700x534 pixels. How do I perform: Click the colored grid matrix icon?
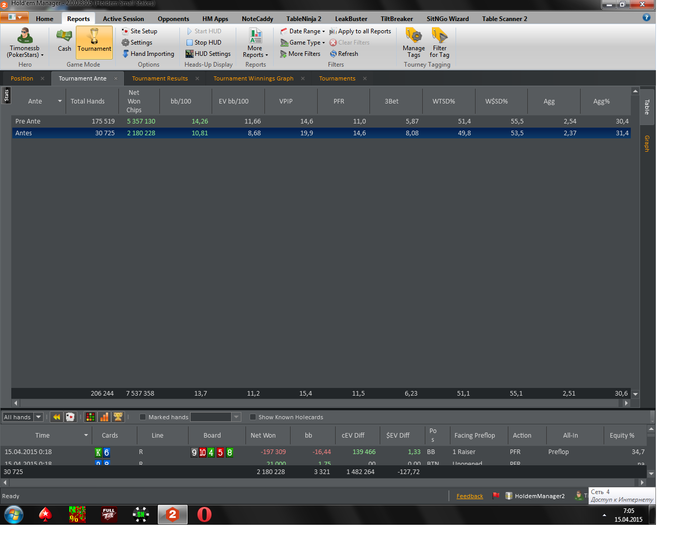[x=90, y=417]
